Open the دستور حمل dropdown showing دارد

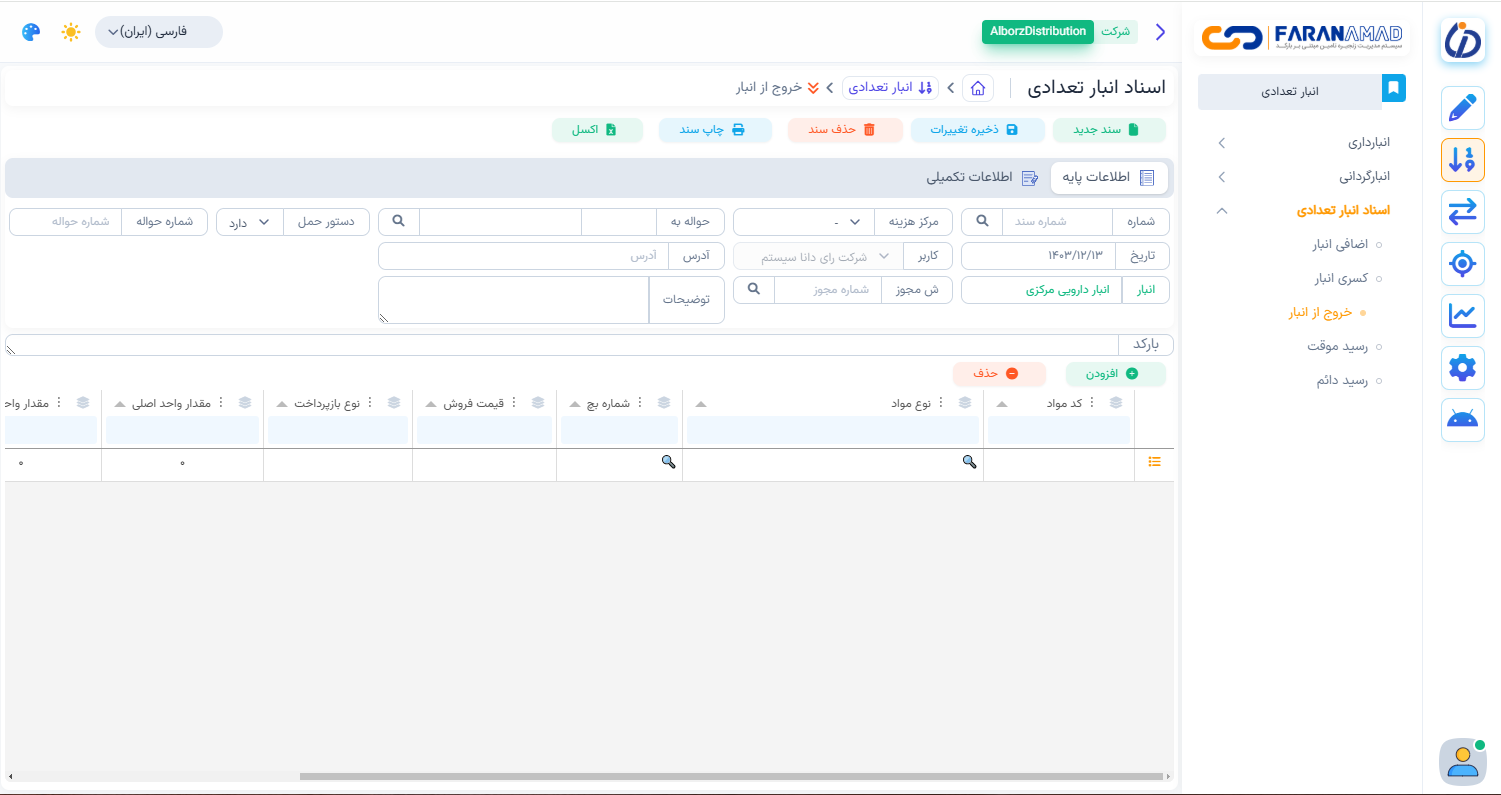coord(250,222)
